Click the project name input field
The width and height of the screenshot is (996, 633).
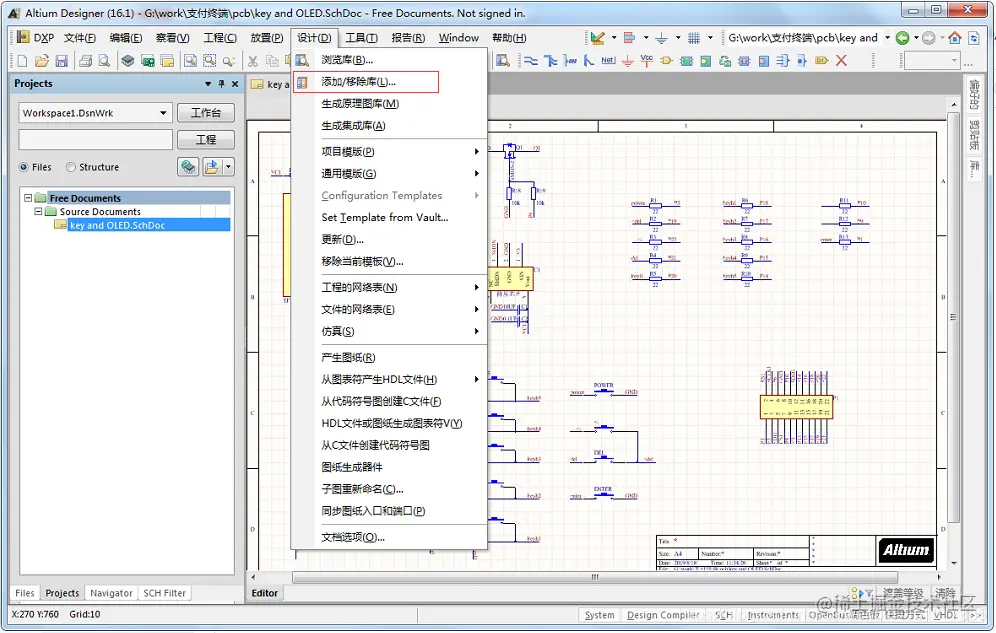pyautogui.click(x=95, y=139)
